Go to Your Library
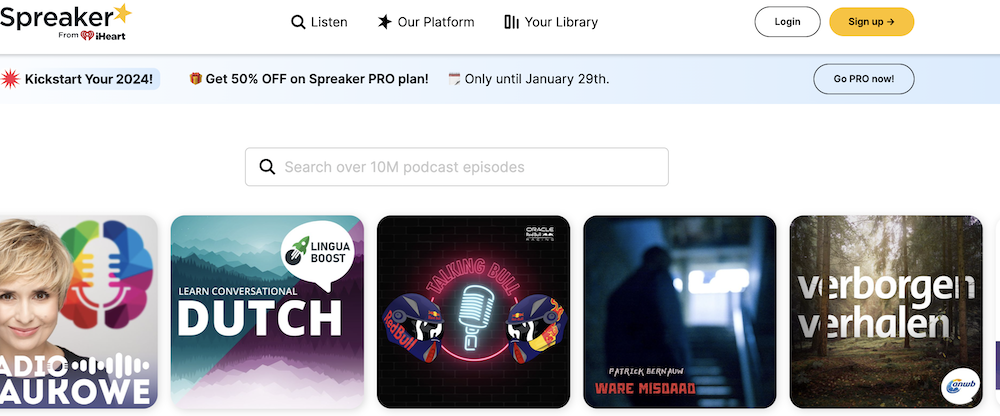 pyautogui.click(x=552, y=22)
